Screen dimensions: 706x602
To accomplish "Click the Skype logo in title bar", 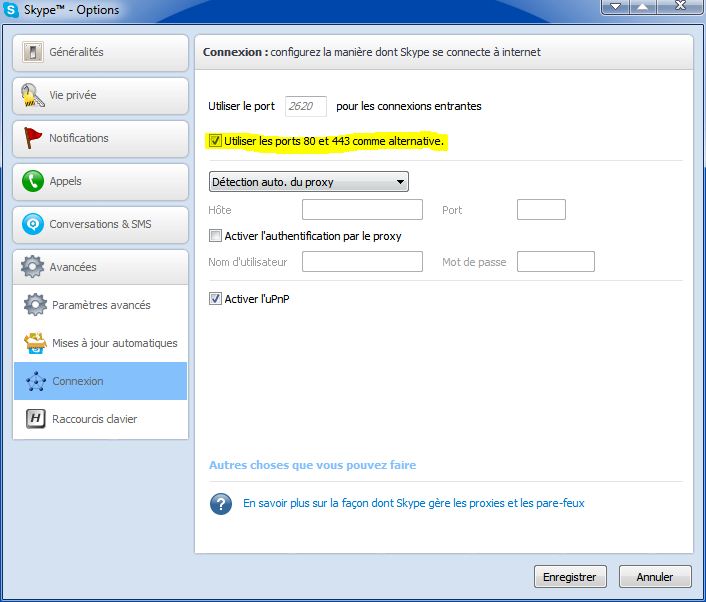I will (11, 10).
